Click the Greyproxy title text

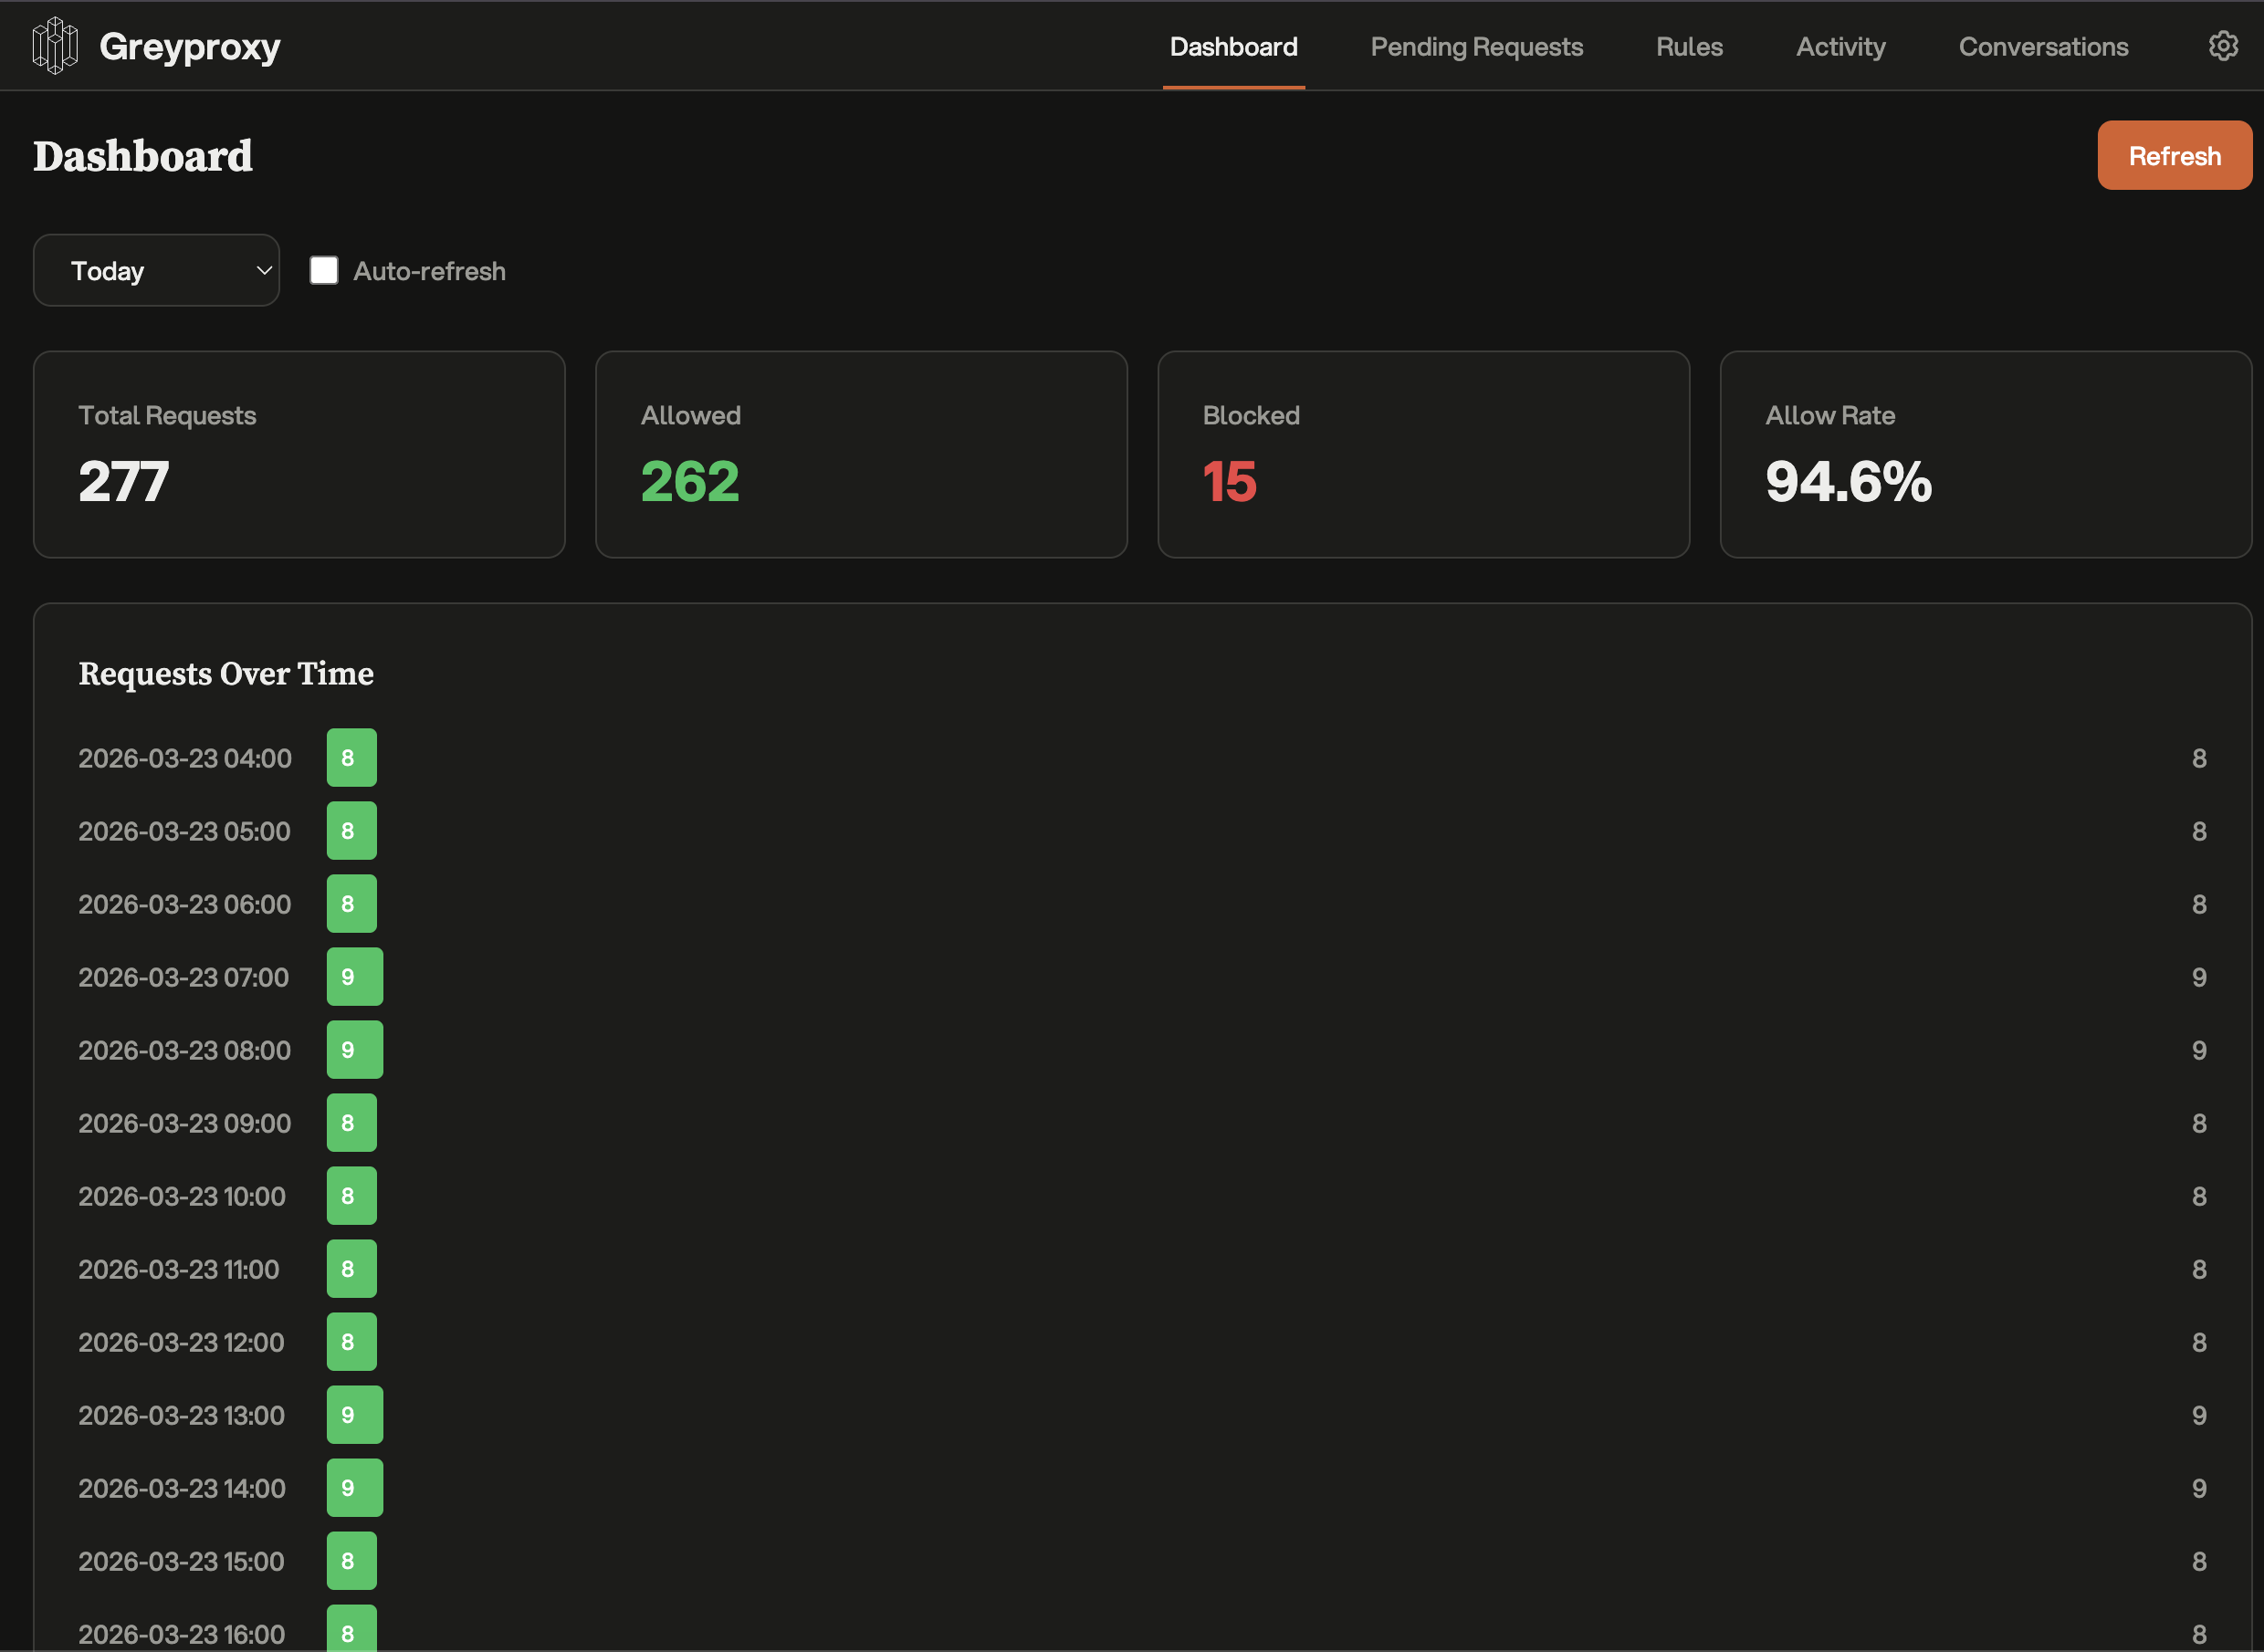[190, 47]
